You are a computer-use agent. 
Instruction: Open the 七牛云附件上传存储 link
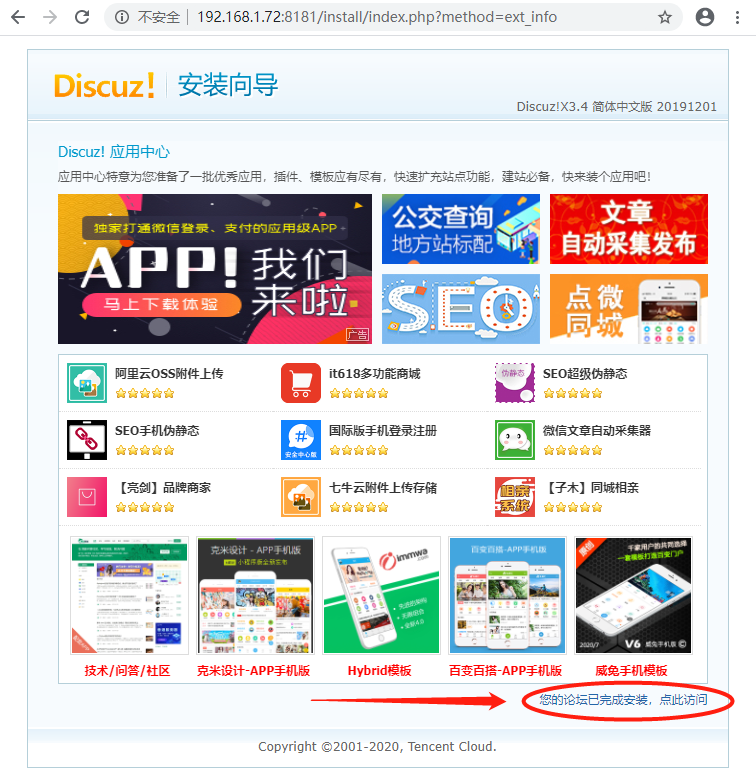[383, 488]
